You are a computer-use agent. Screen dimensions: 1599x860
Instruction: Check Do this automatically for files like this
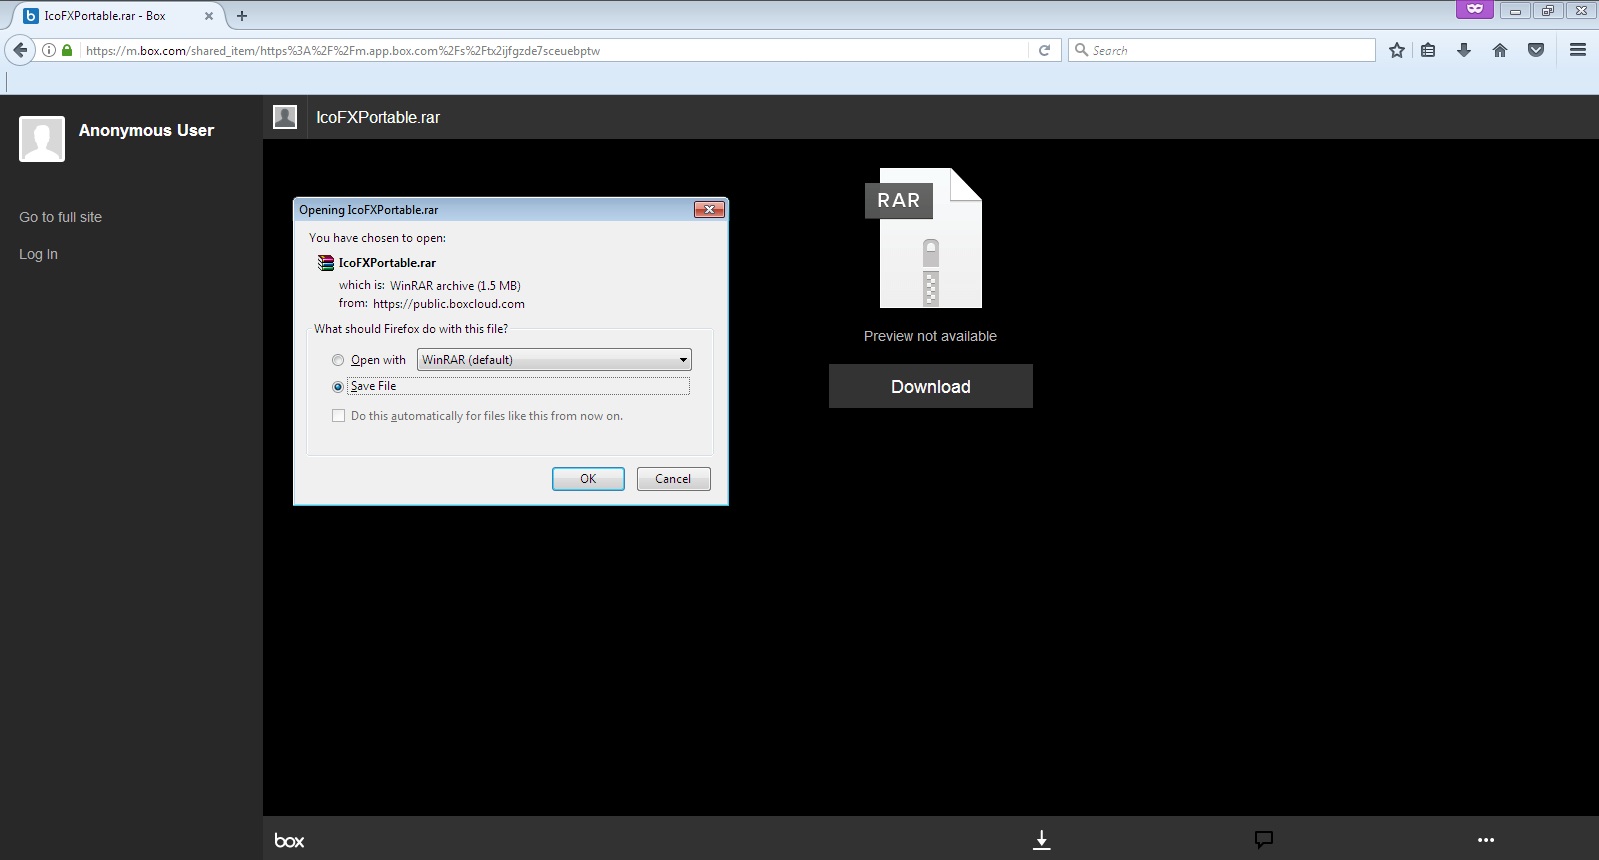point(338,416)
